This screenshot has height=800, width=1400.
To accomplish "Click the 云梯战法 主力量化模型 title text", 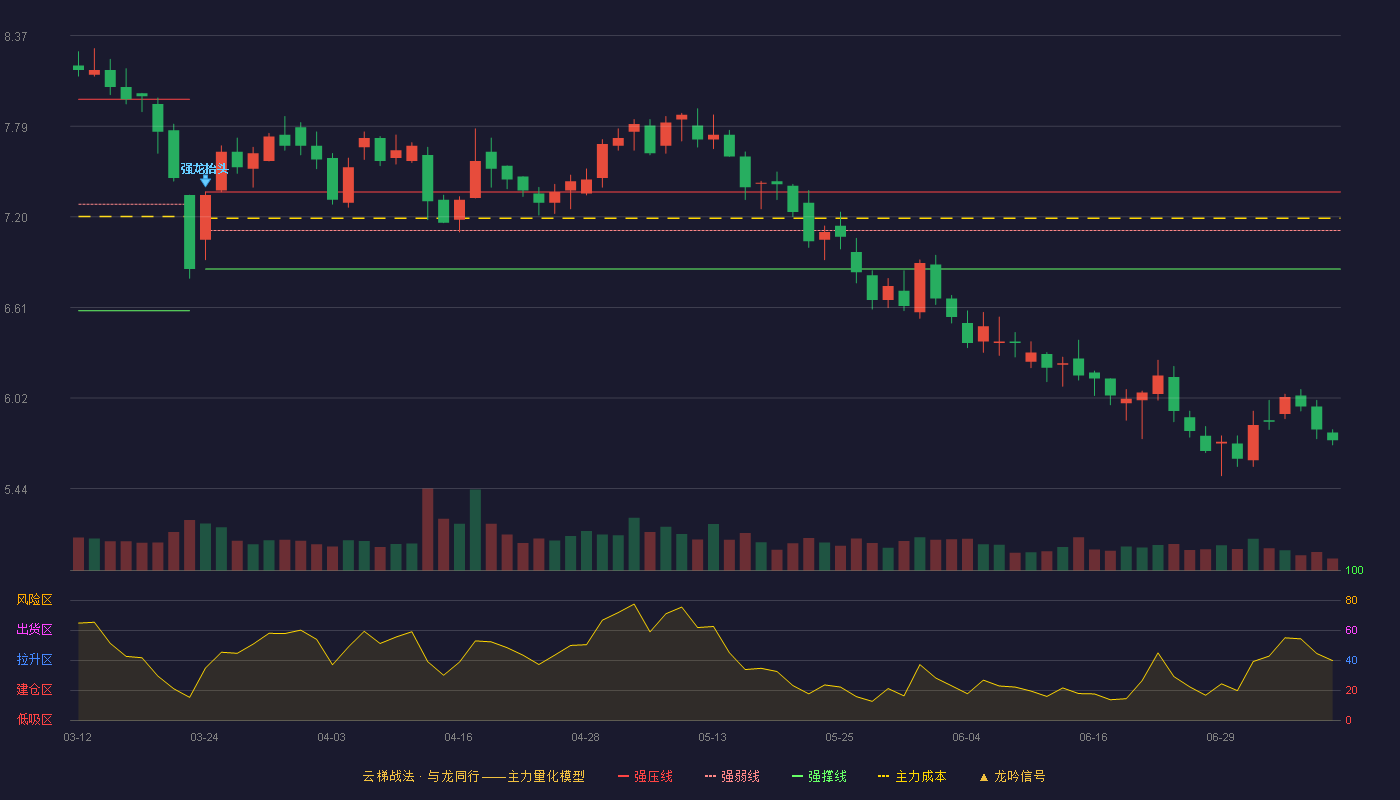I will tap(473, 776).
